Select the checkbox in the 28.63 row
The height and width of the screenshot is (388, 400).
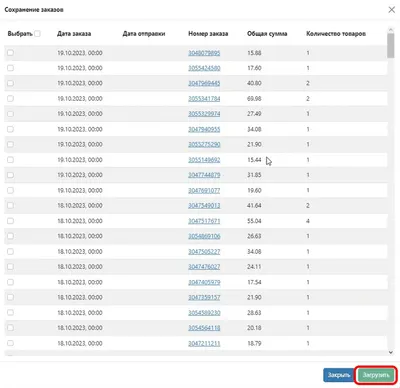(x=11, y=313)
